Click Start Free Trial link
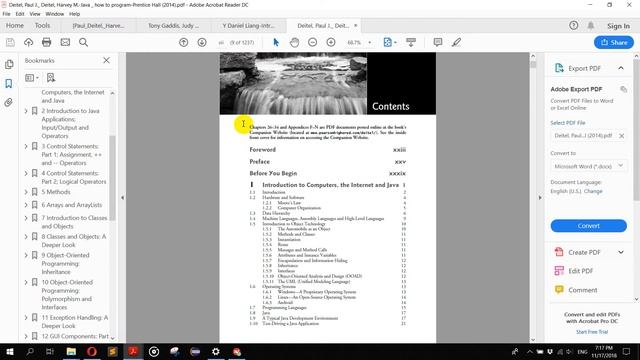 [x=592, y=332]
